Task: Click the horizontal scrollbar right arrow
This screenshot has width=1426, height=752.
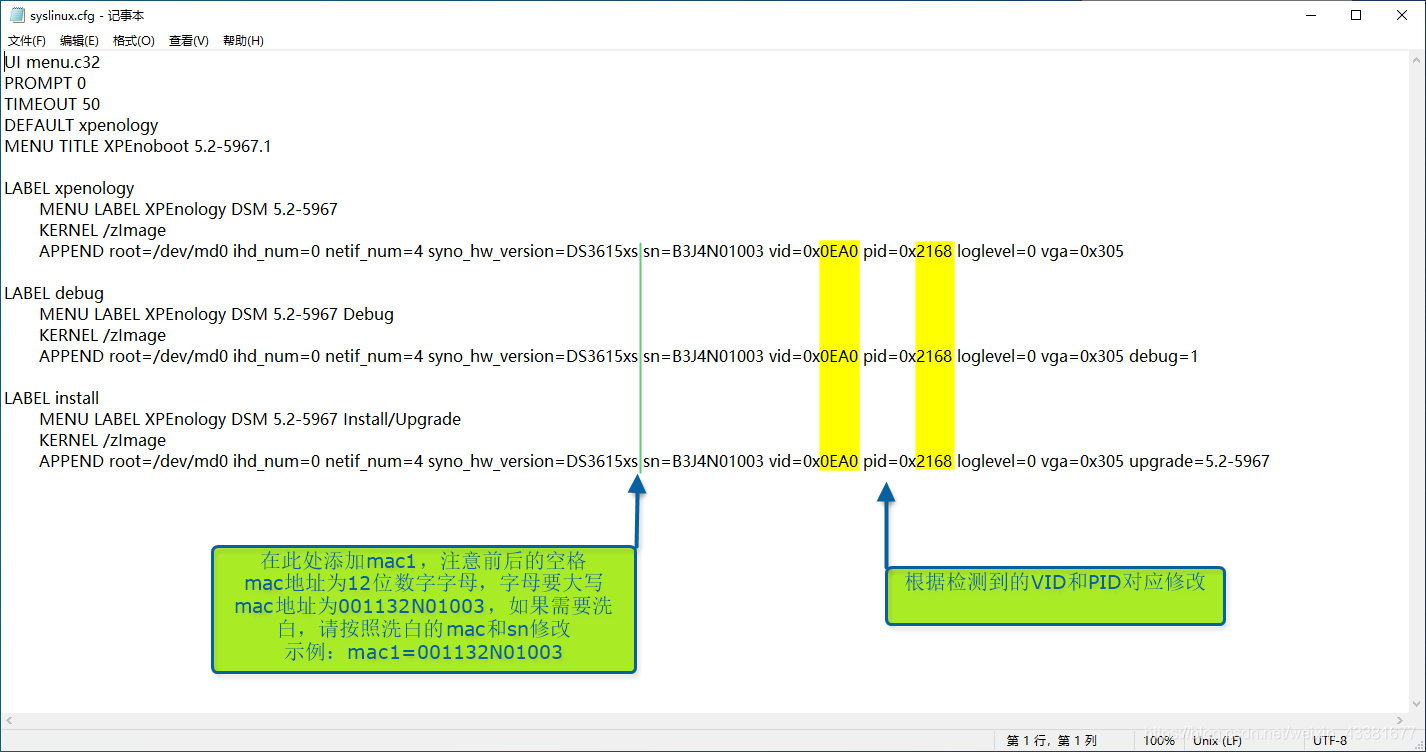Action: tap(1400, 721)
